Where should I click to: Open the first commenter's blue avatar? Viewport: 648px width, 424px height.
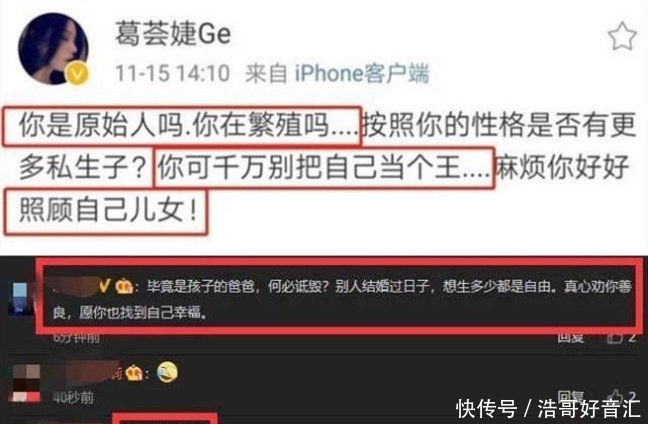(19, 298)
